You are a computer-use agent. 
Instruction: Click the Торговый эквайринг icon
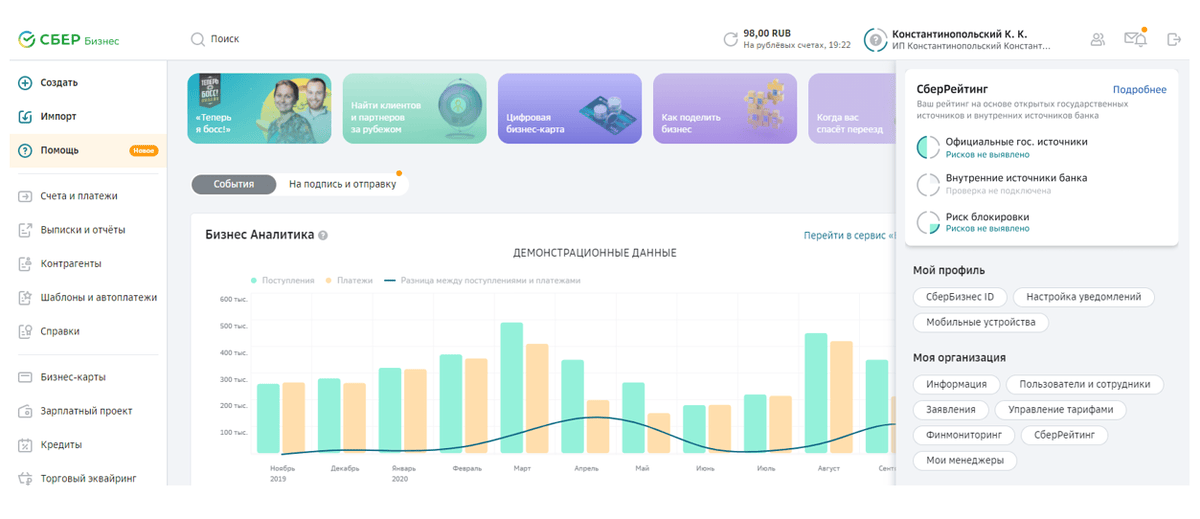[25, 479]
